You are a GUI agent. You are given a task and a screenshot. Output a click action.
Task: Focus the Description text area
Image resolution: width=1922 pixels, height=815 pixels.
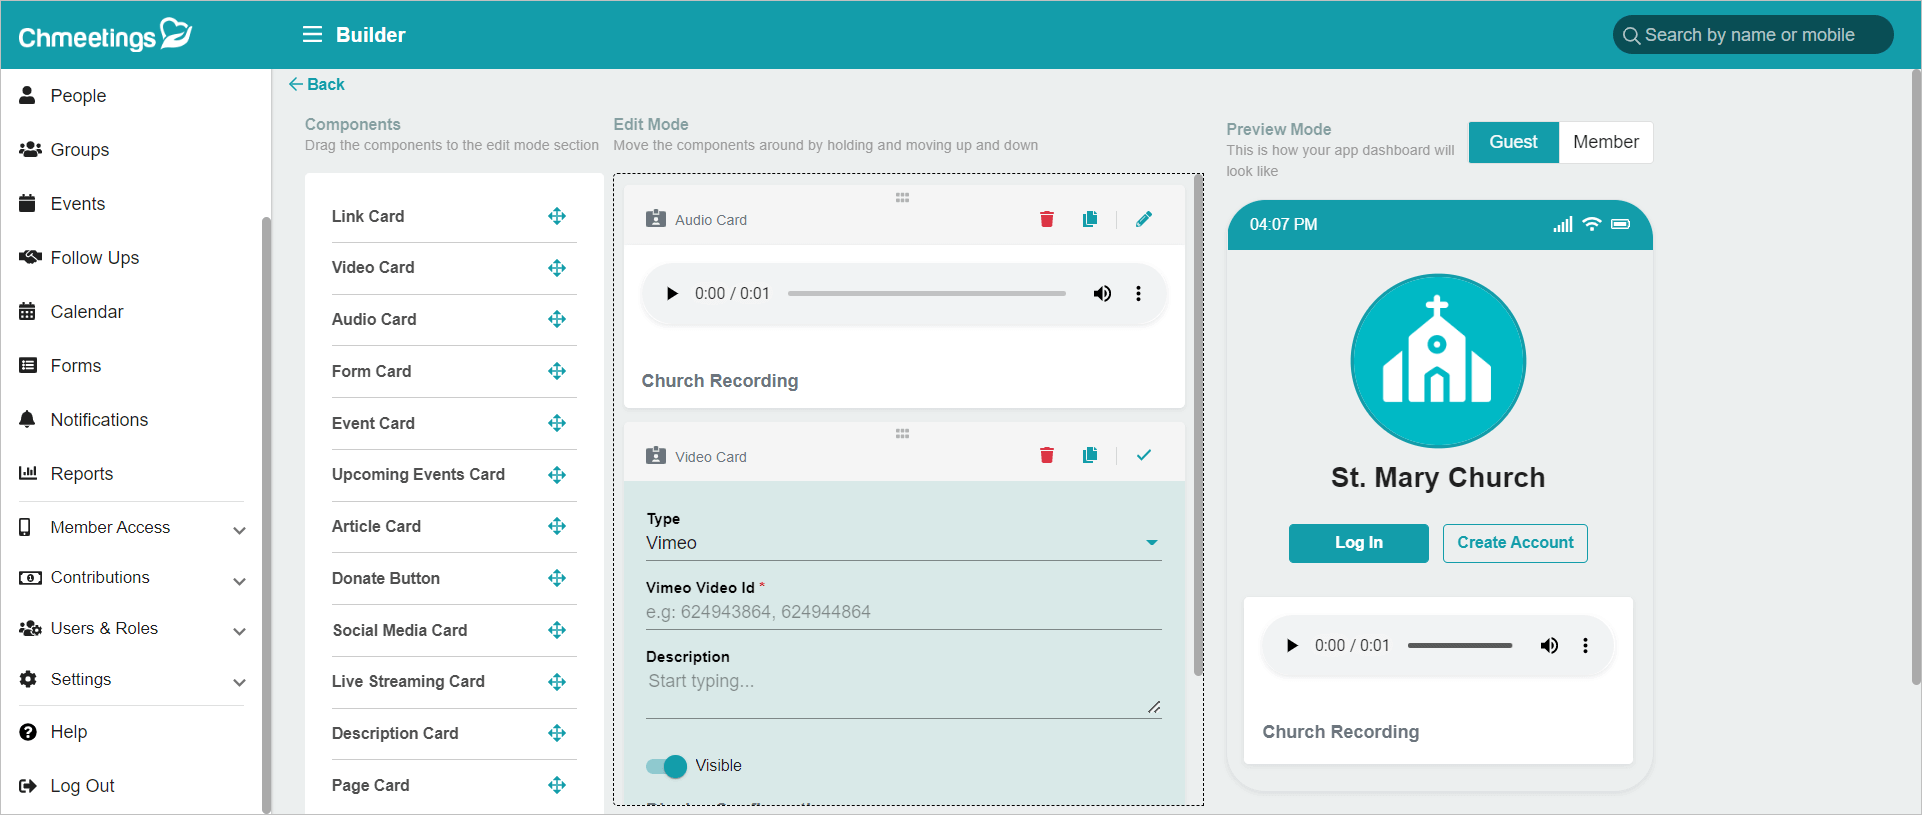903,693
